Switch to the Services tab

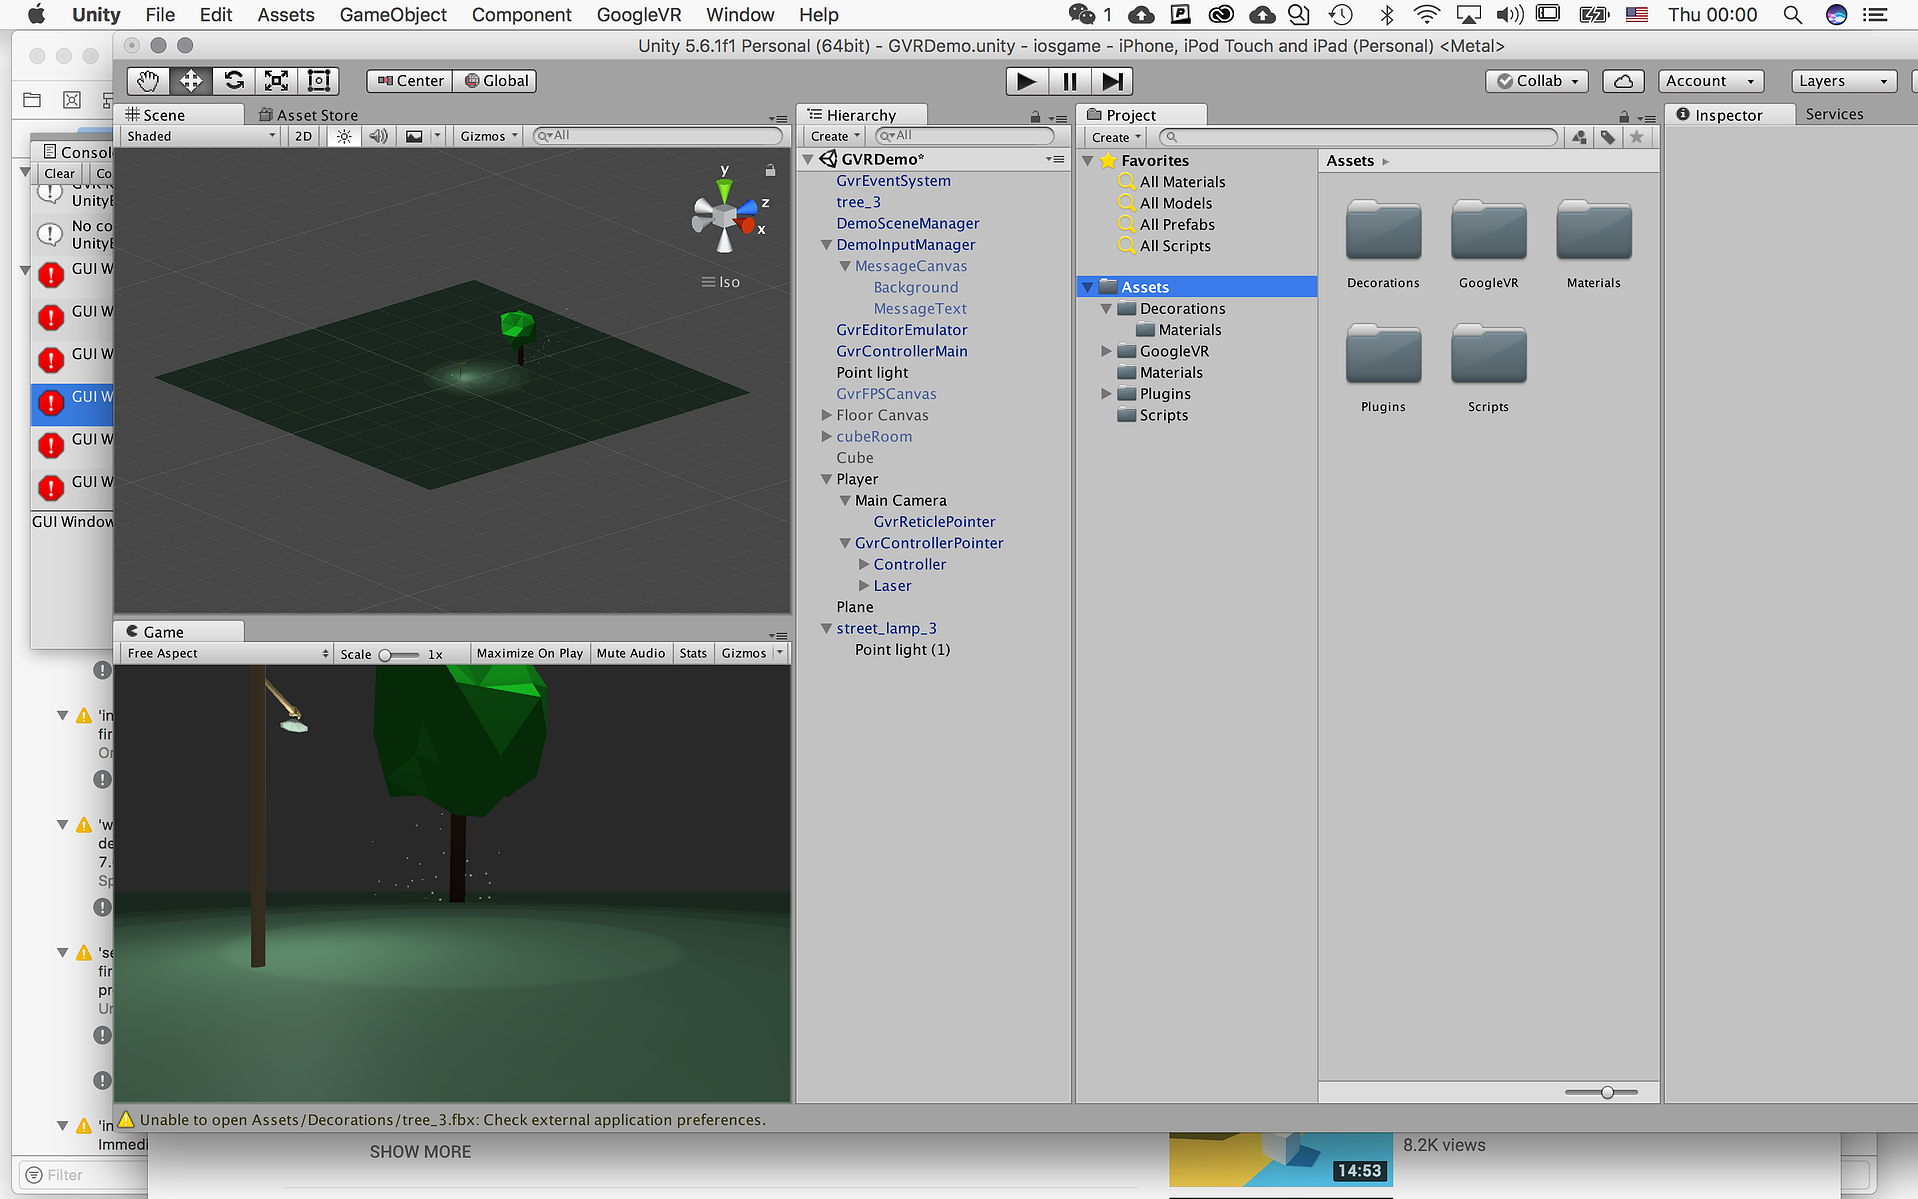coord(1834,115)
